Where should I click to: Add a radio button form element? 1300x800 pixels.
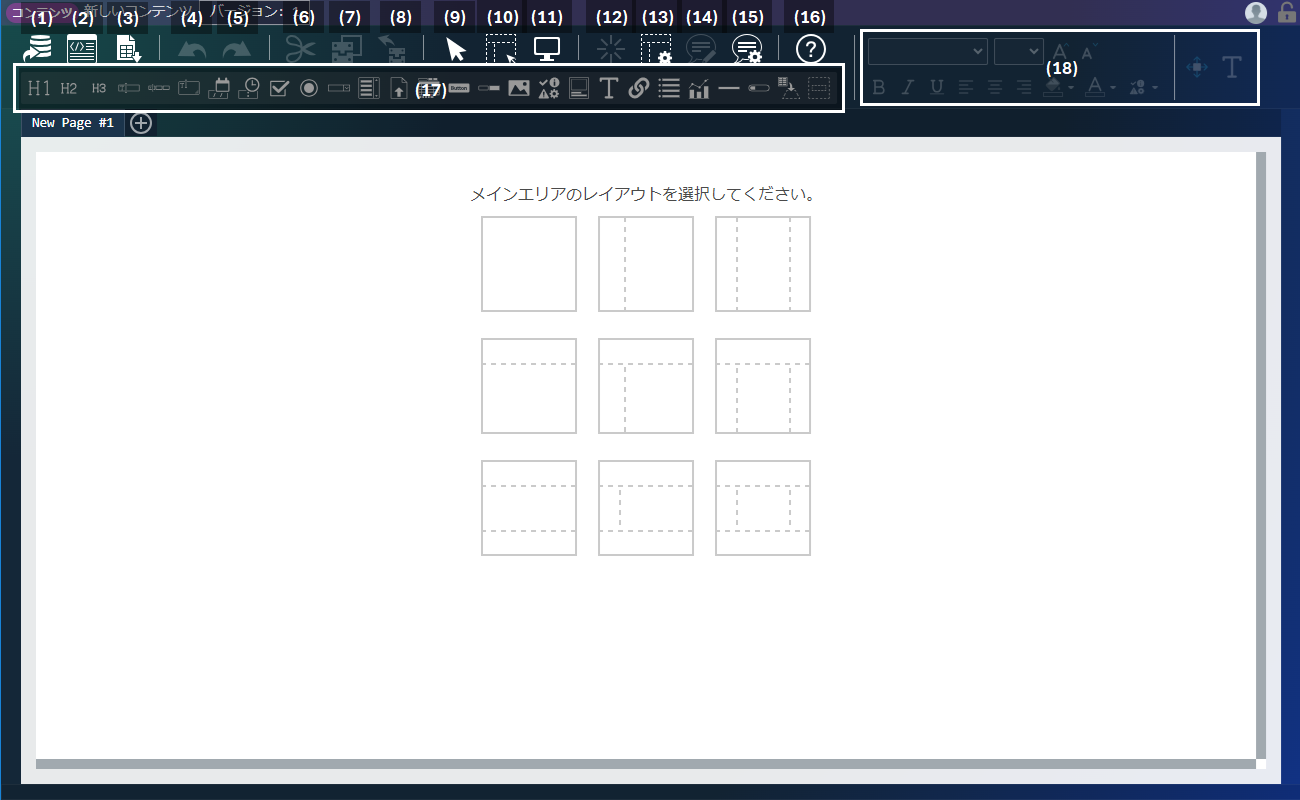(309, 88)
